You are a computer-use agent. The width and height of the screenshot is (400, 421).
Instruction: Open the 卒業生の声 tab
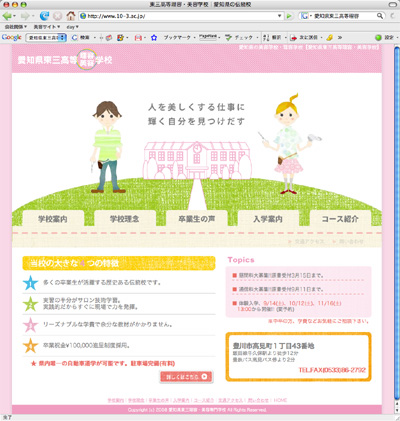coord(197,219)
